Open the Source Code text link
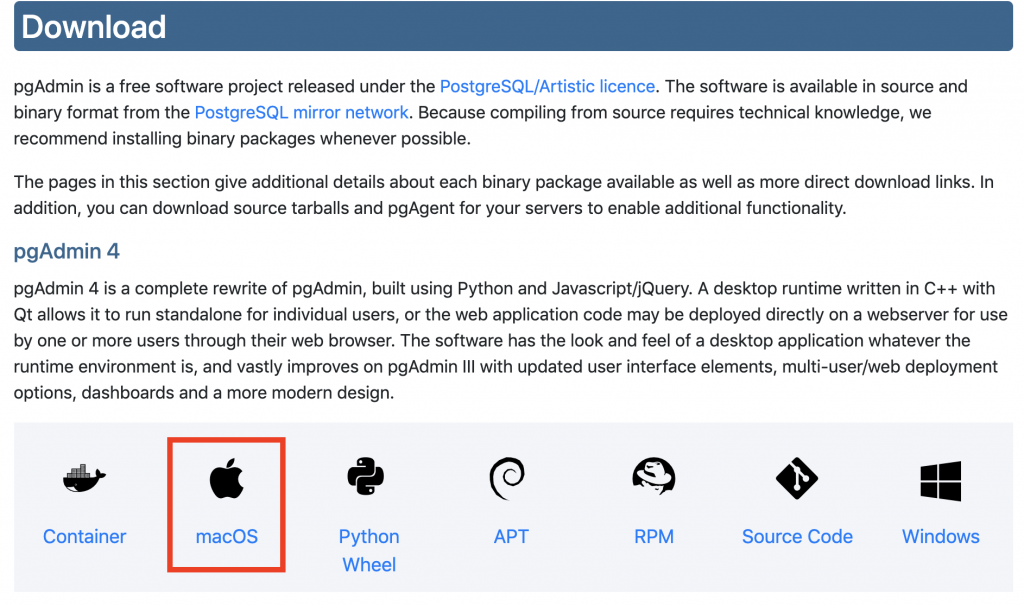This screenshot has width=1024, height=605. (x=797, y=537)
